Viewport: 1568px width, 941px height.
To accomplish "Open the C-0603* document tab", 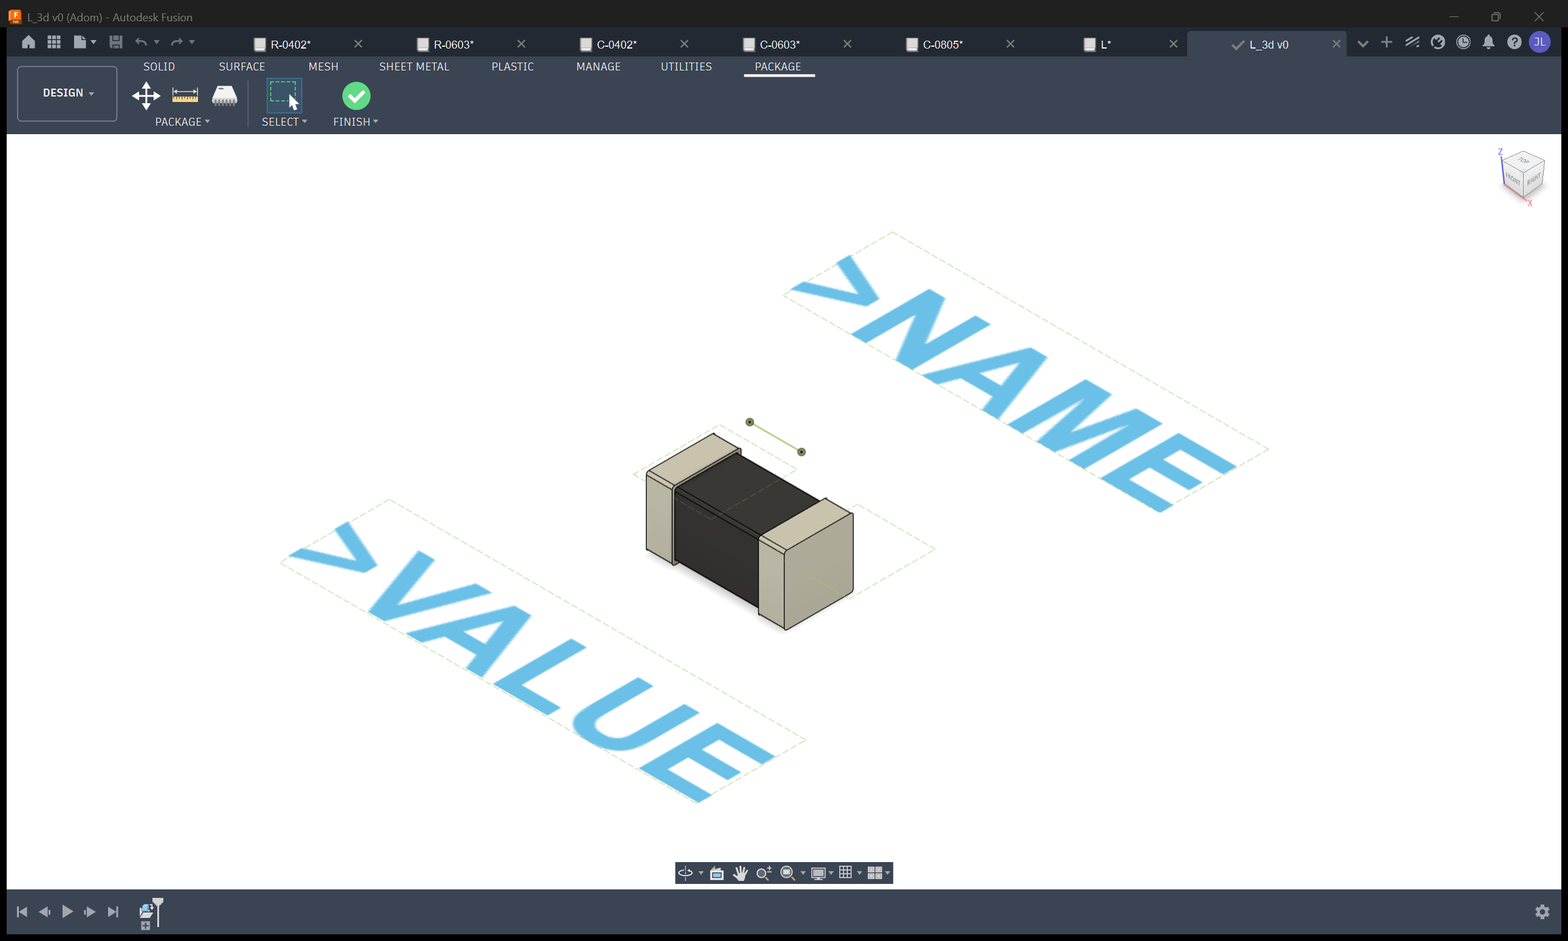I will pyautogui.click(x=780, y=44).
